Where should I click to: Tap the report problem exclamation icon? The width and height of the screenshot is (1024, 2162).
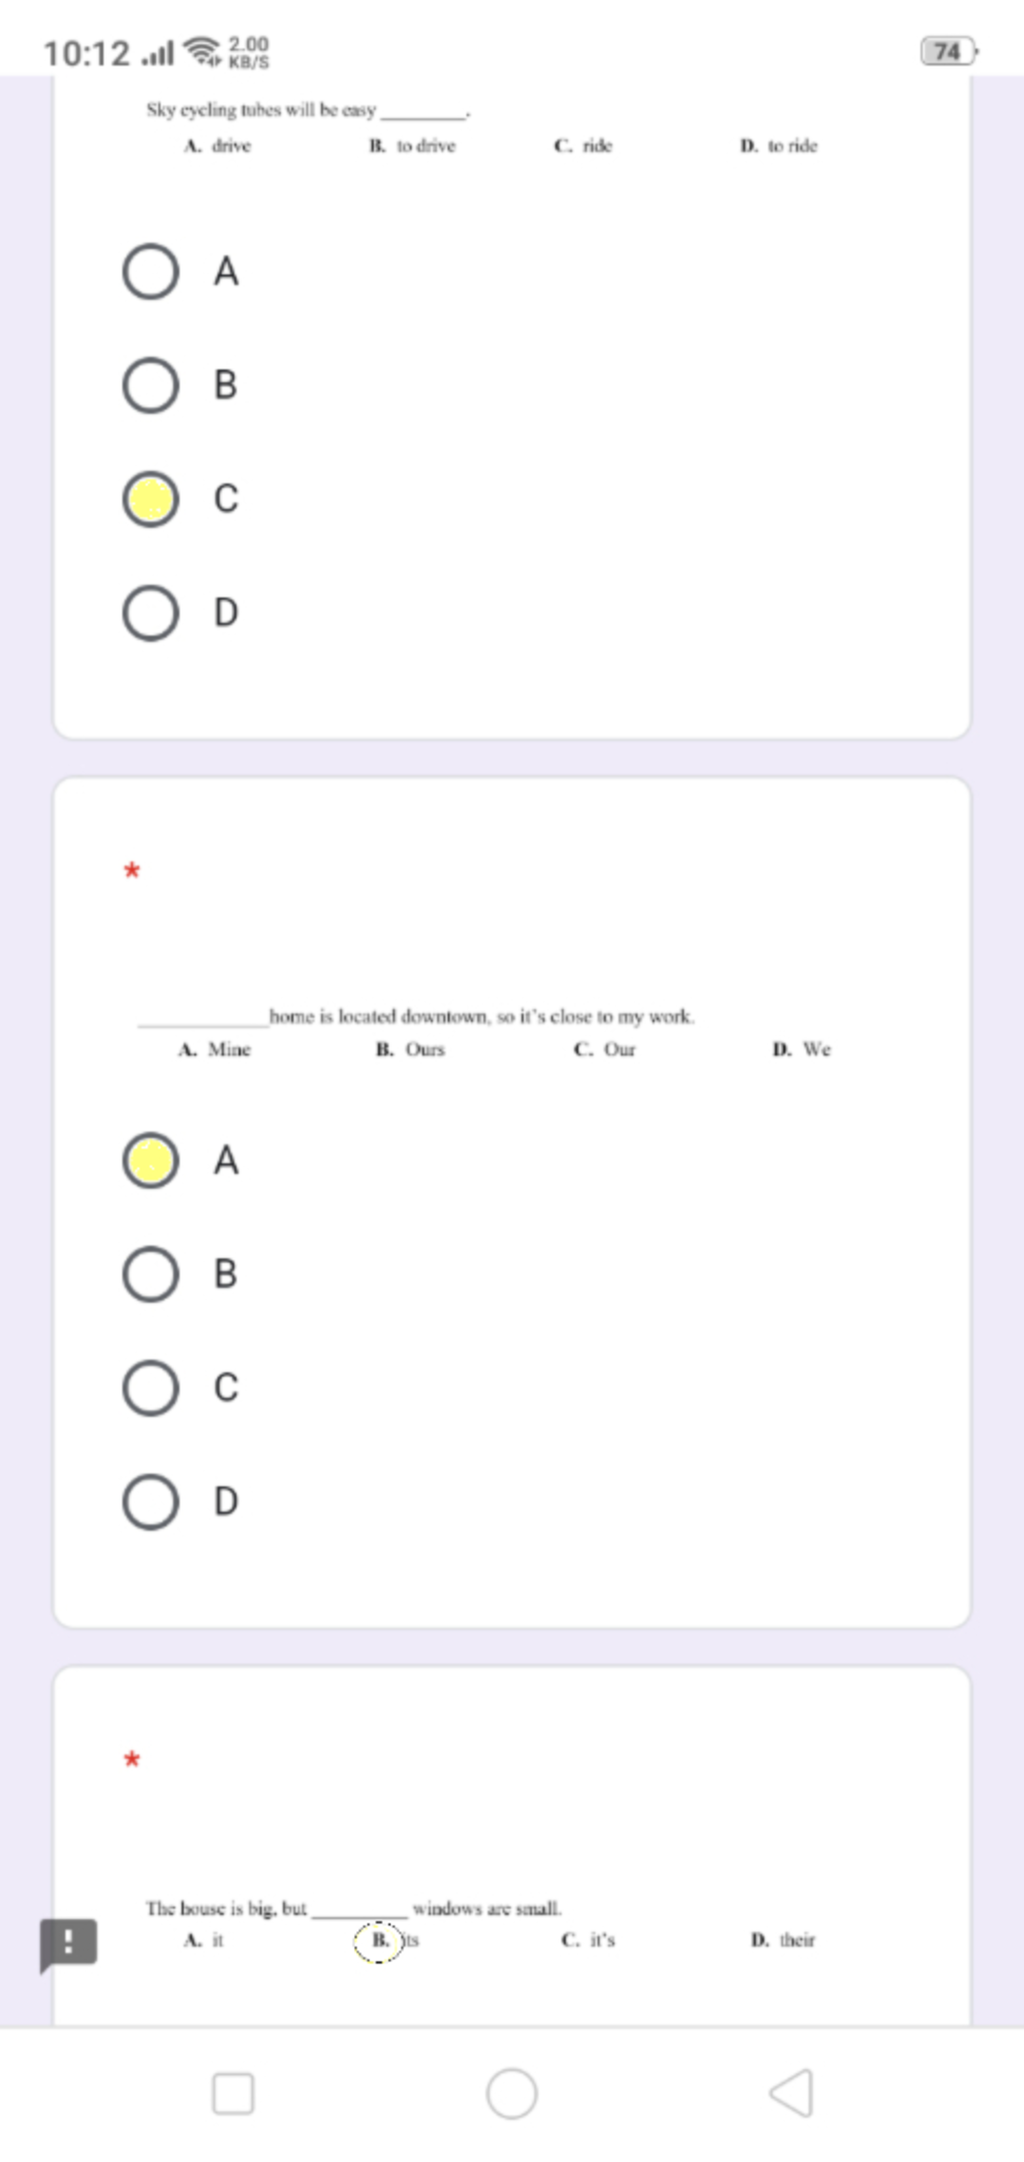click(x=68, y=1945)
